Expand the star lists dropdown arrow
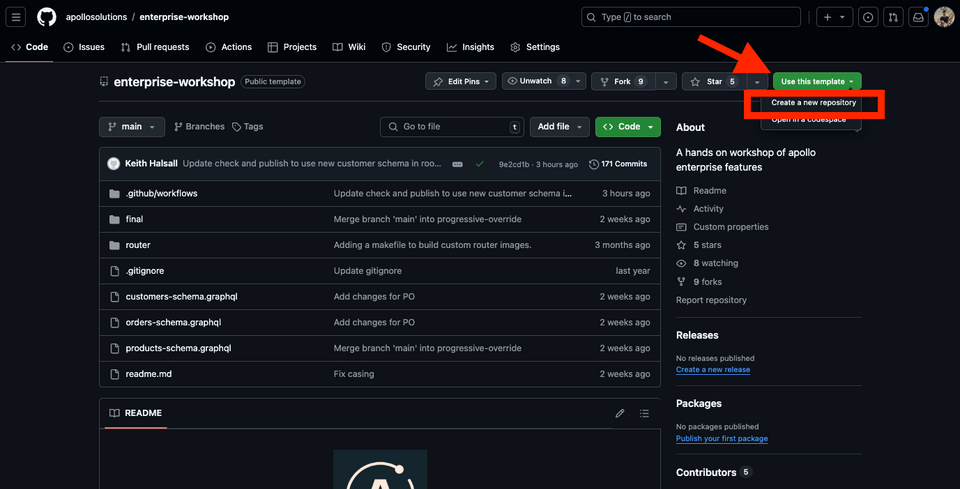The height and width of the screenshot is (489, 960). (x=757, y=81)
